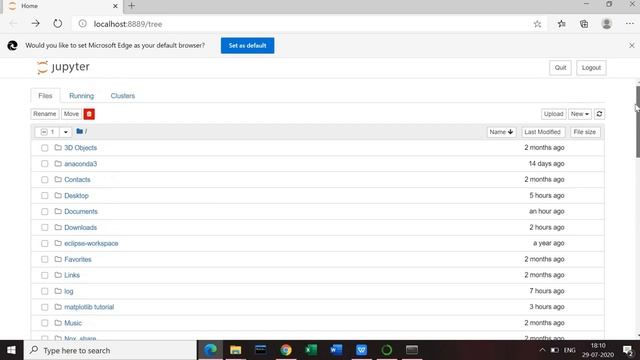The width and height of the screenshot is (640, 360).
Task: Open the Windows Start menu
Action: [x=11, y=350]
